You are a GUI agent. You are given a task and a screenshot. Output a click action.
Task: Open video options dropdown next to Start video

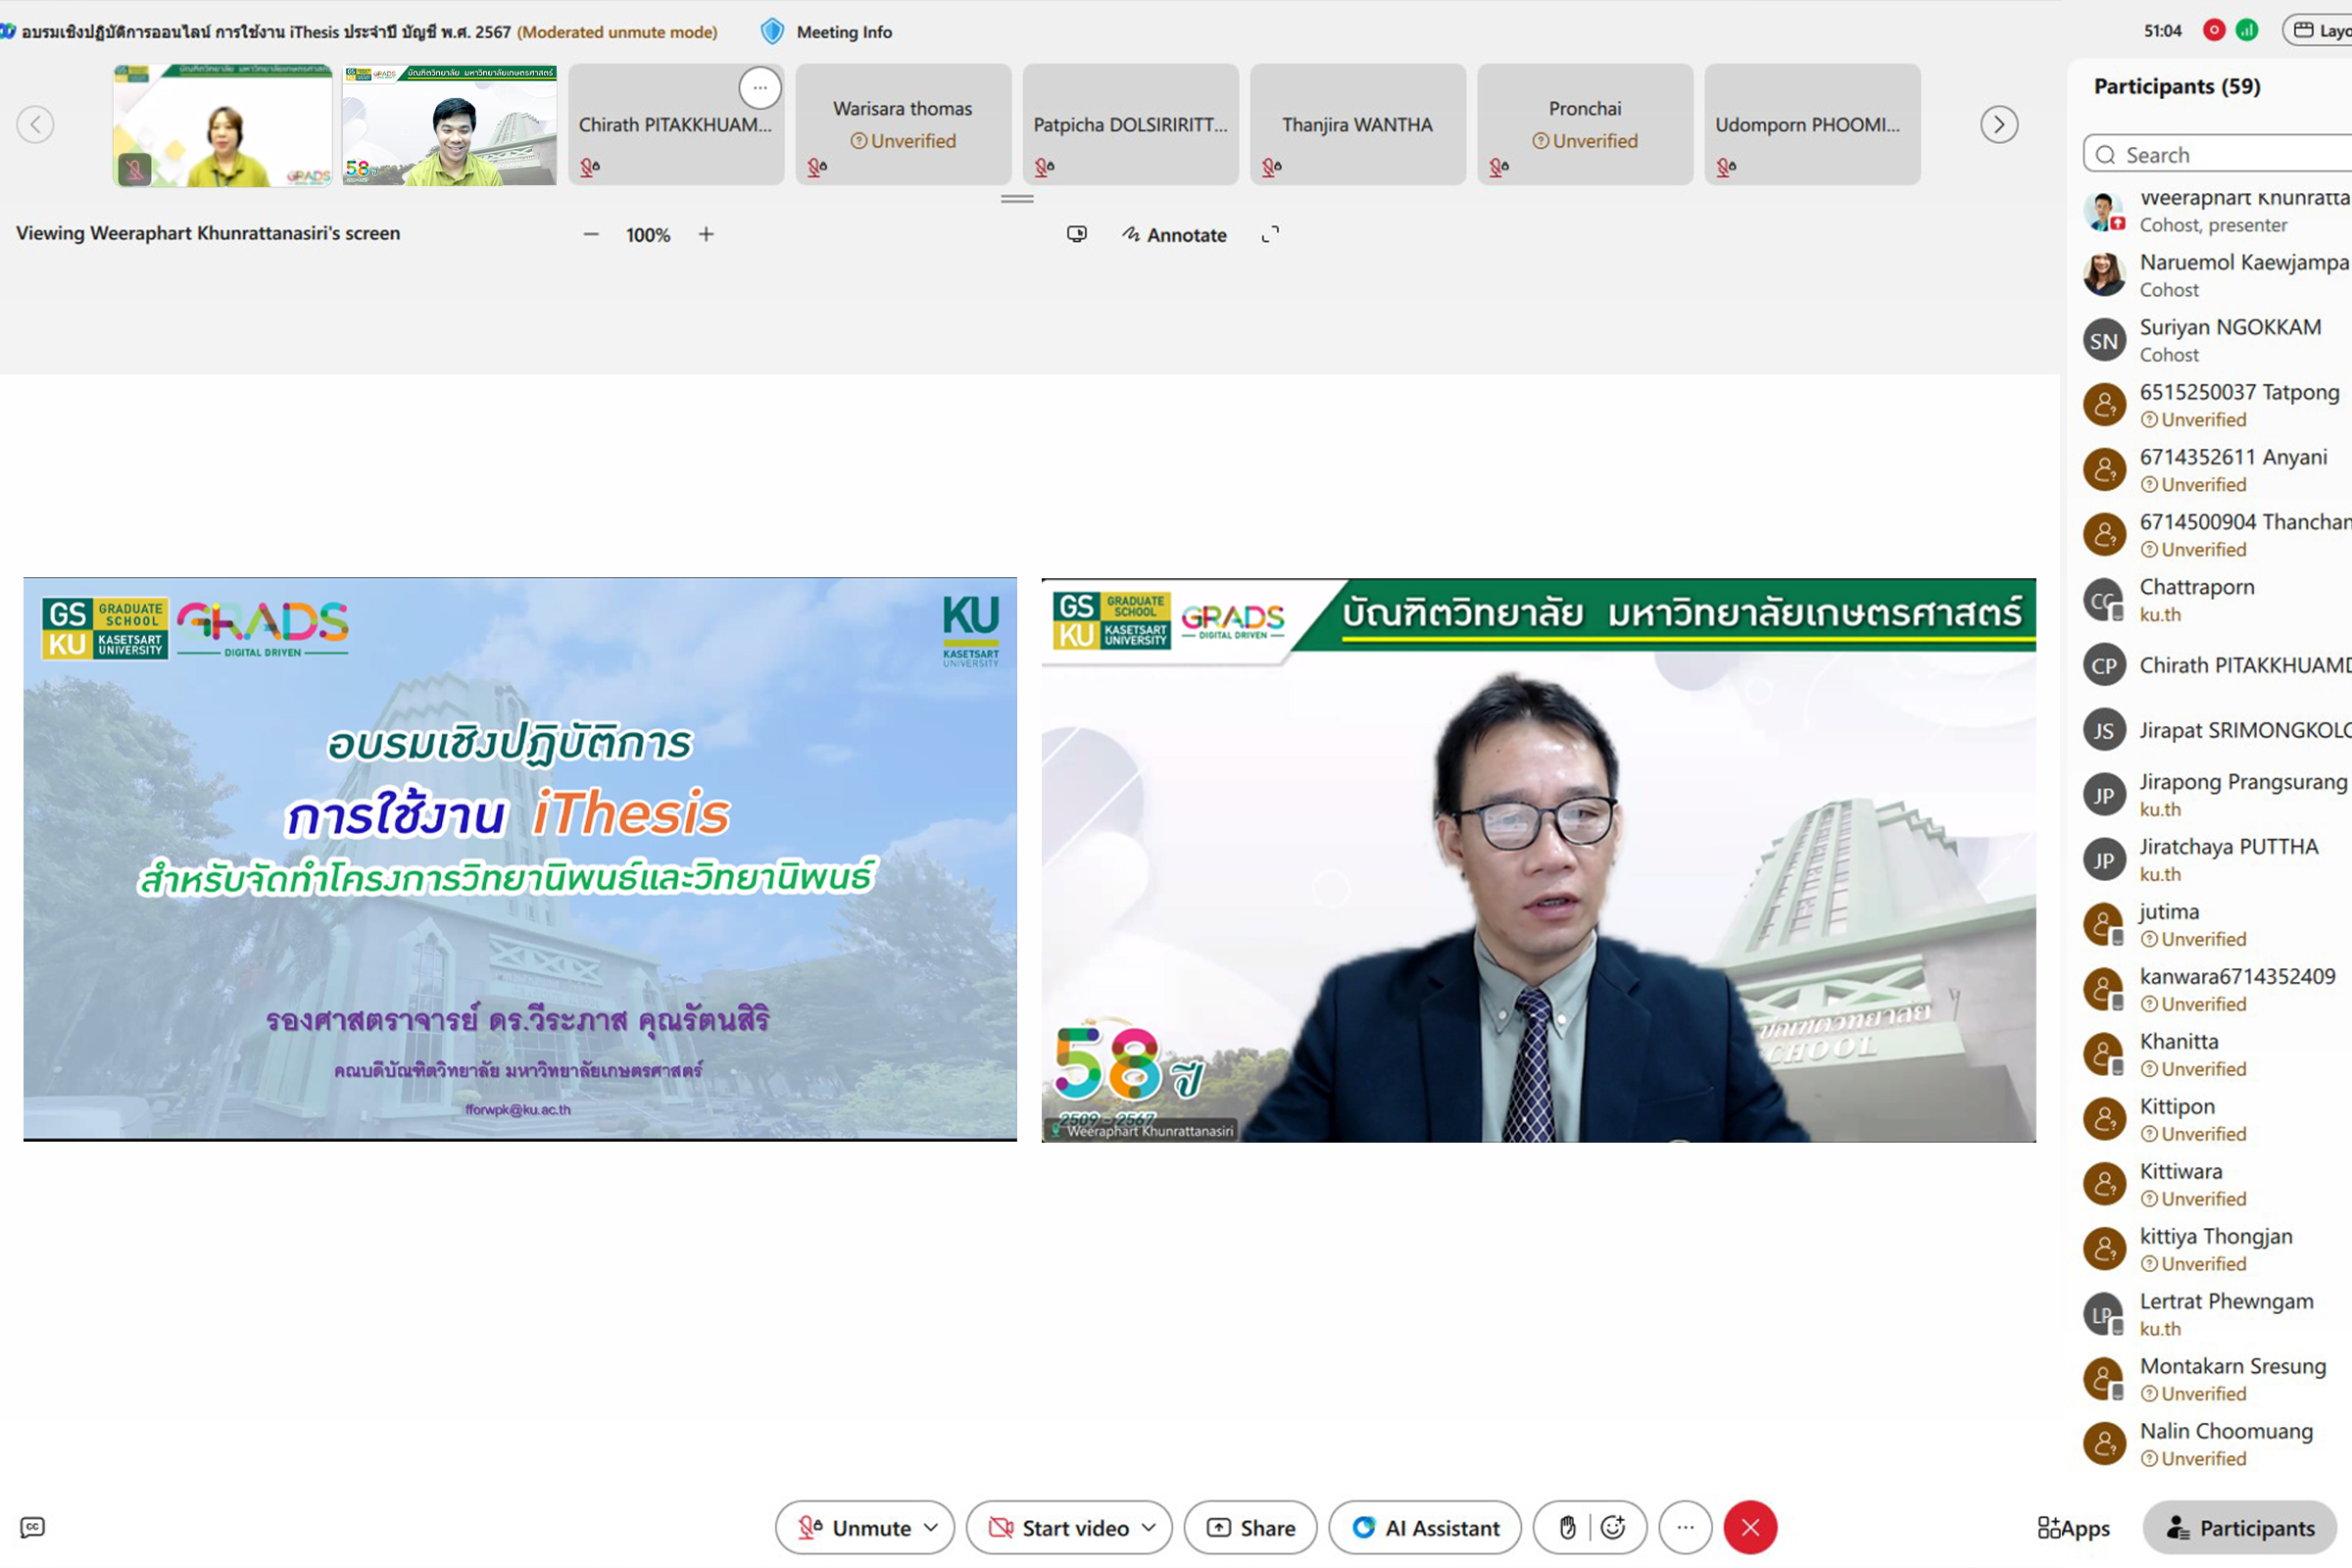[x=1149, y=1528]
